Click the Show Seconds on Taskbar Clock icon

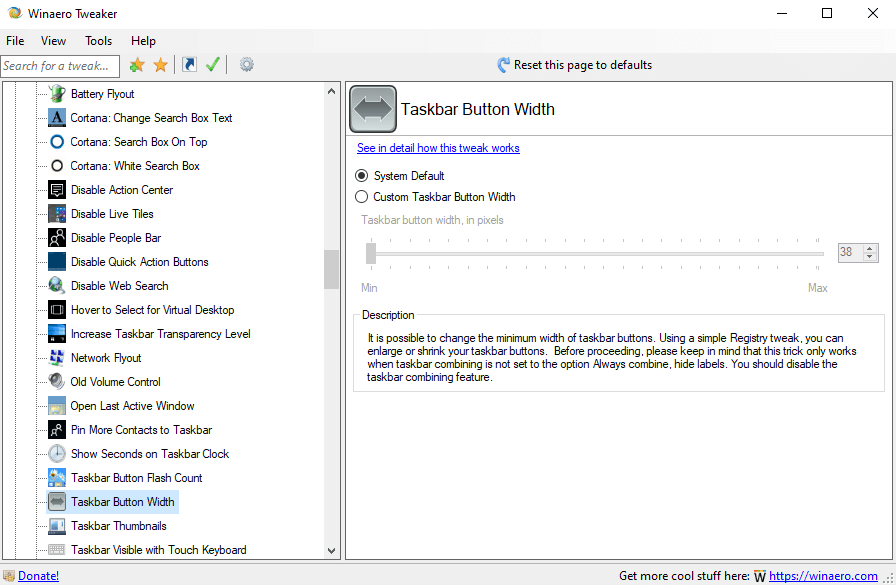pos(57,454)
